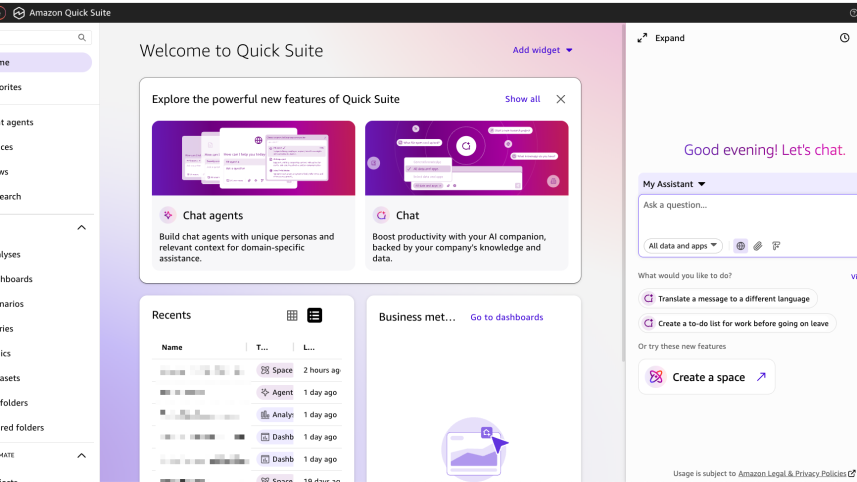
Task: Click the first Dashboard type icon in Recents
Action: (265, 437)
